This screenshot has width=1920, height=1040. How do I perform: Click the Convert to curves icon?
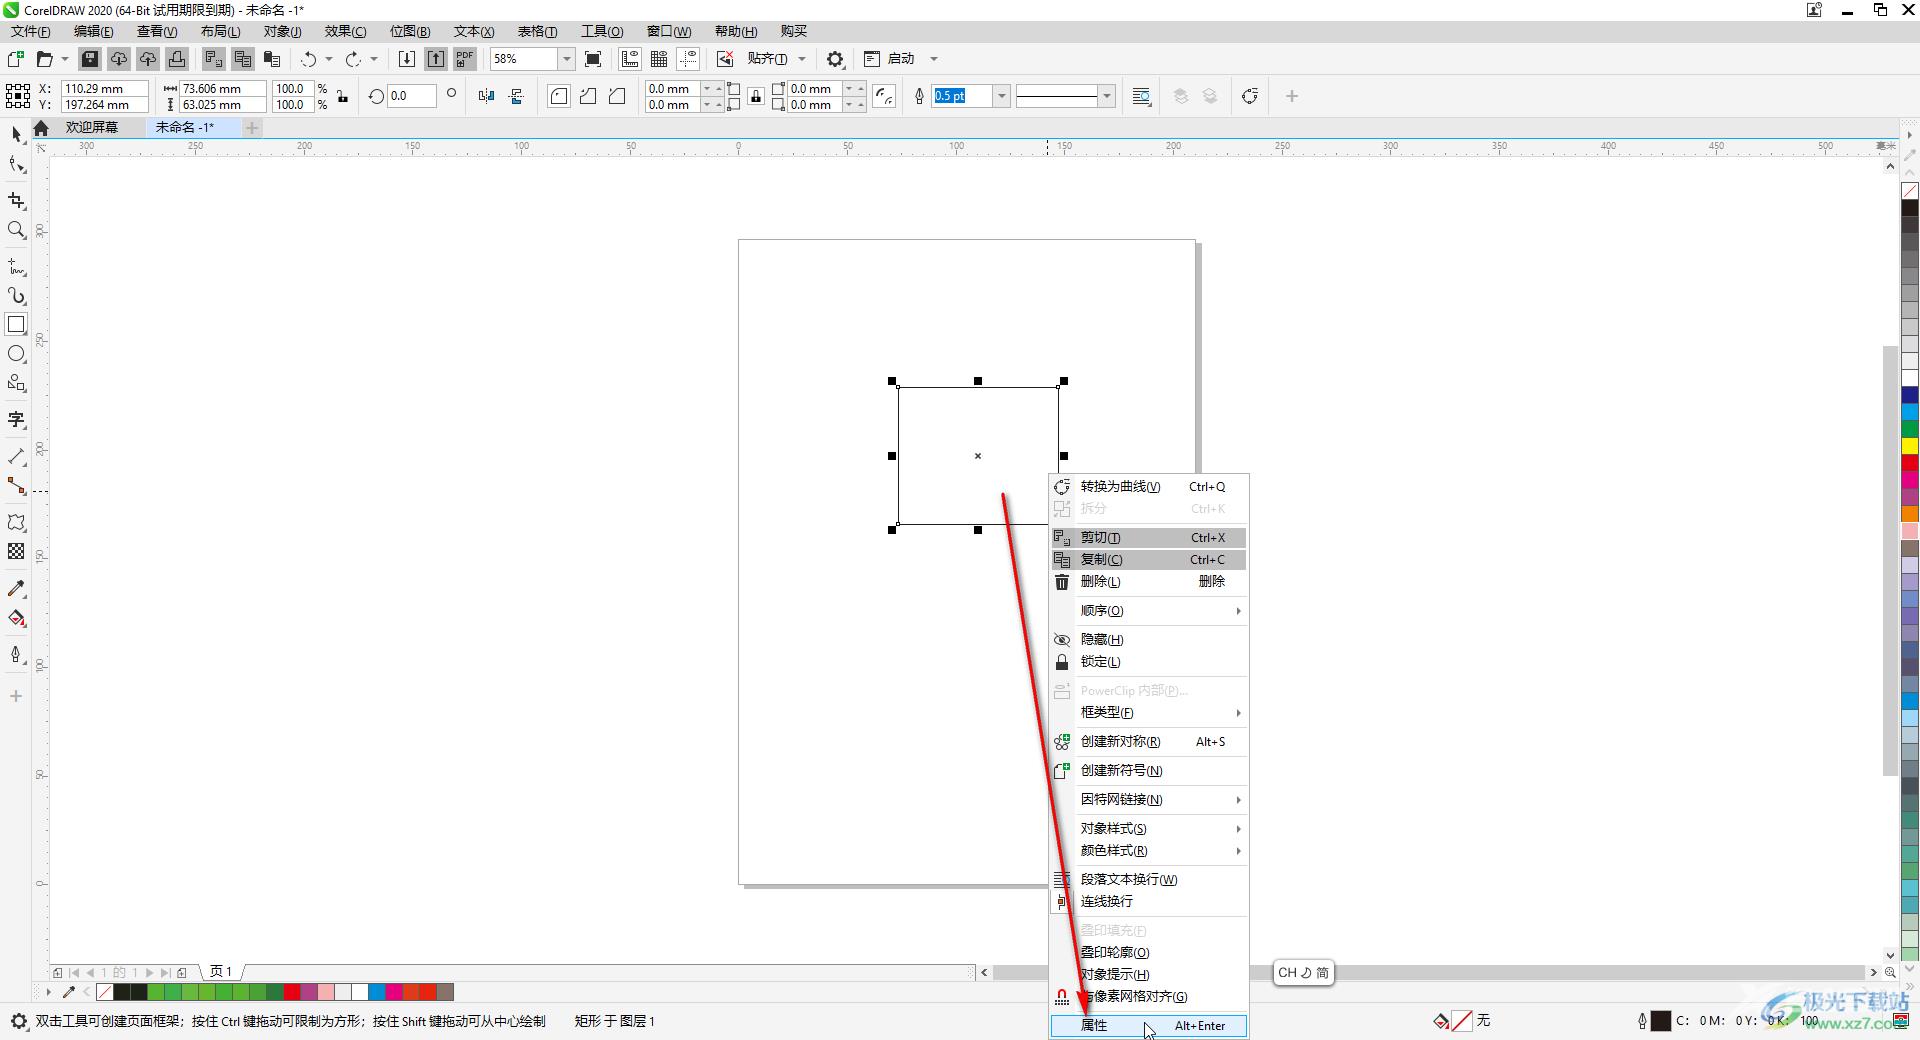[x=1249, y=96]
